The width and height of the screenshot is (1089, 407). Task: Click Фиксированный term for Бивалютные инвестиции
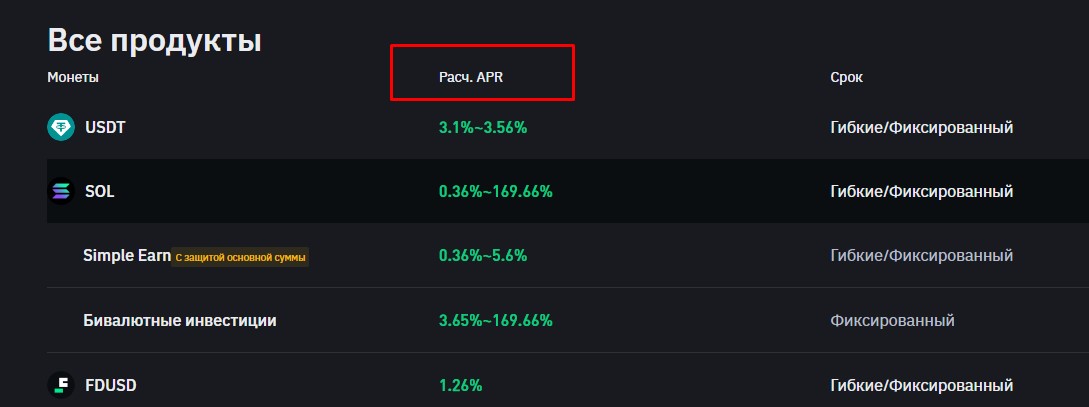[892, 321]
